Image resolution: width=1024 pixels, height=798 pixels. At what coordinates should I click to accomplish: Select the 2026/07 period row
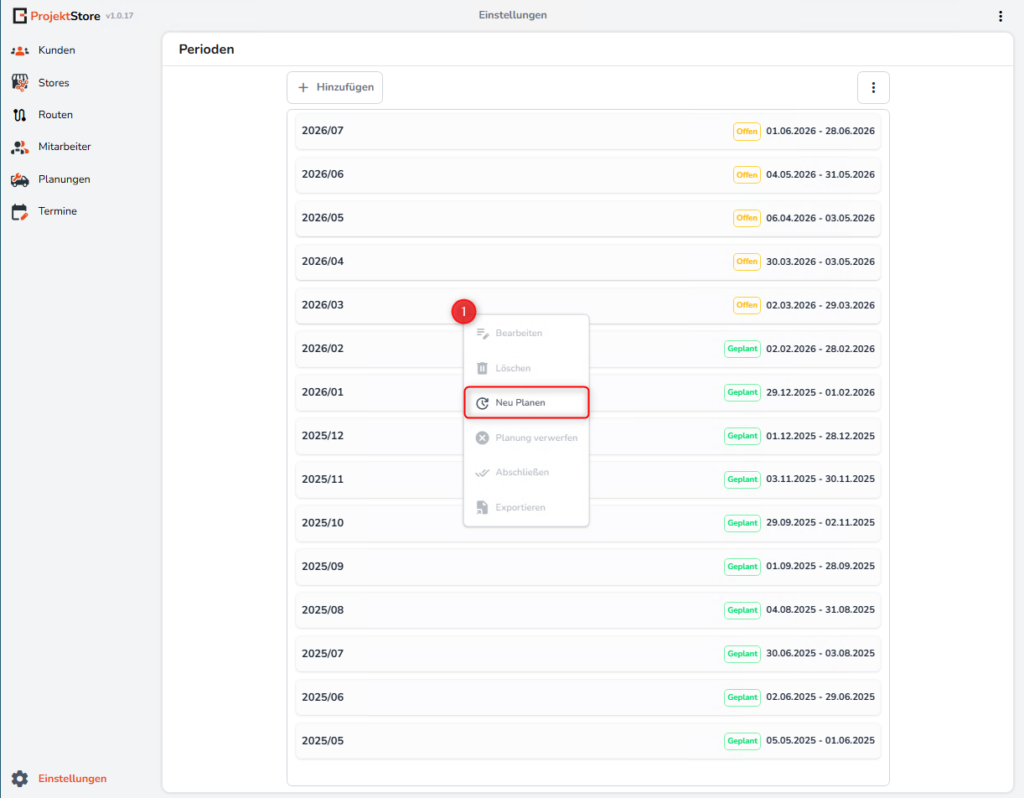point(500,131)
